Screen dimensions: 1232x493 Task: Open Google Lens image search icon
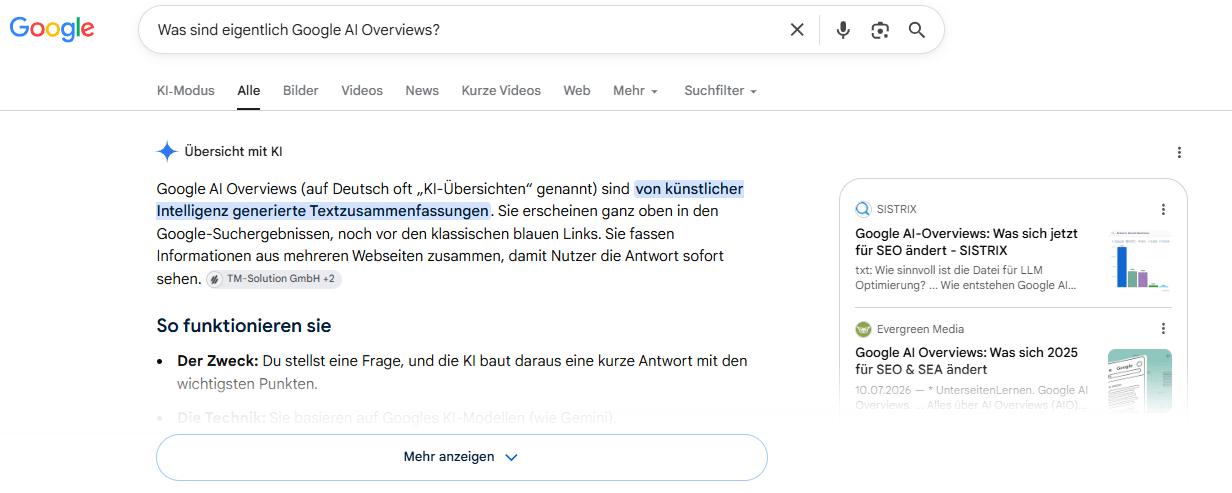coord(880,30)
